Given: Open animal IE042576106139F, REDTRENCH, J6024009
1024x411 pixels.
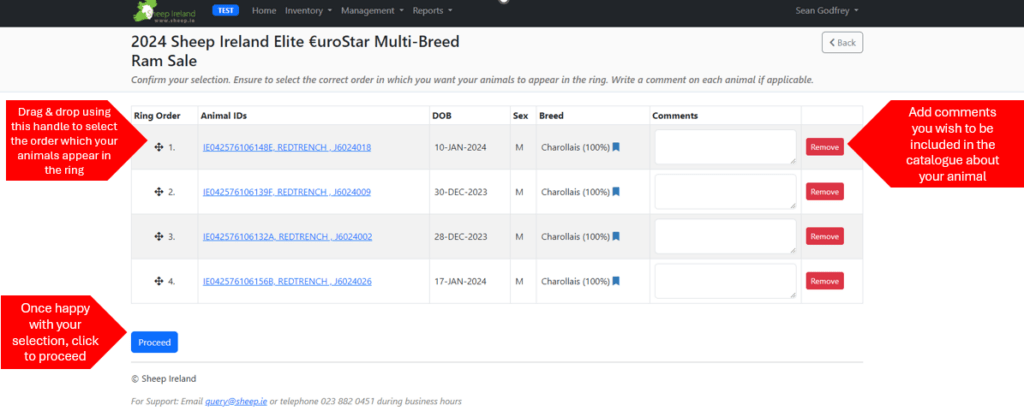Looking at the screenshot, I should 287,192.
